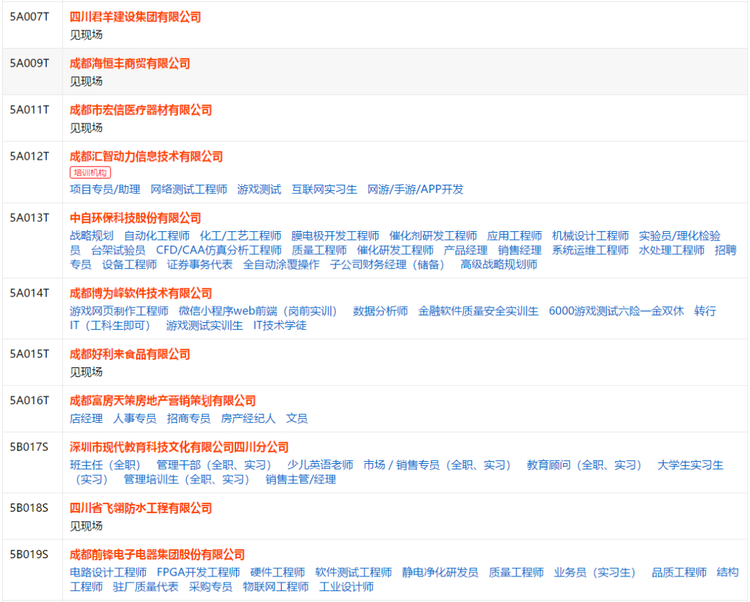Open 游戏网页制作工程师 job posting
Viewport: 750px width, 602px height.
coord(119,311)
